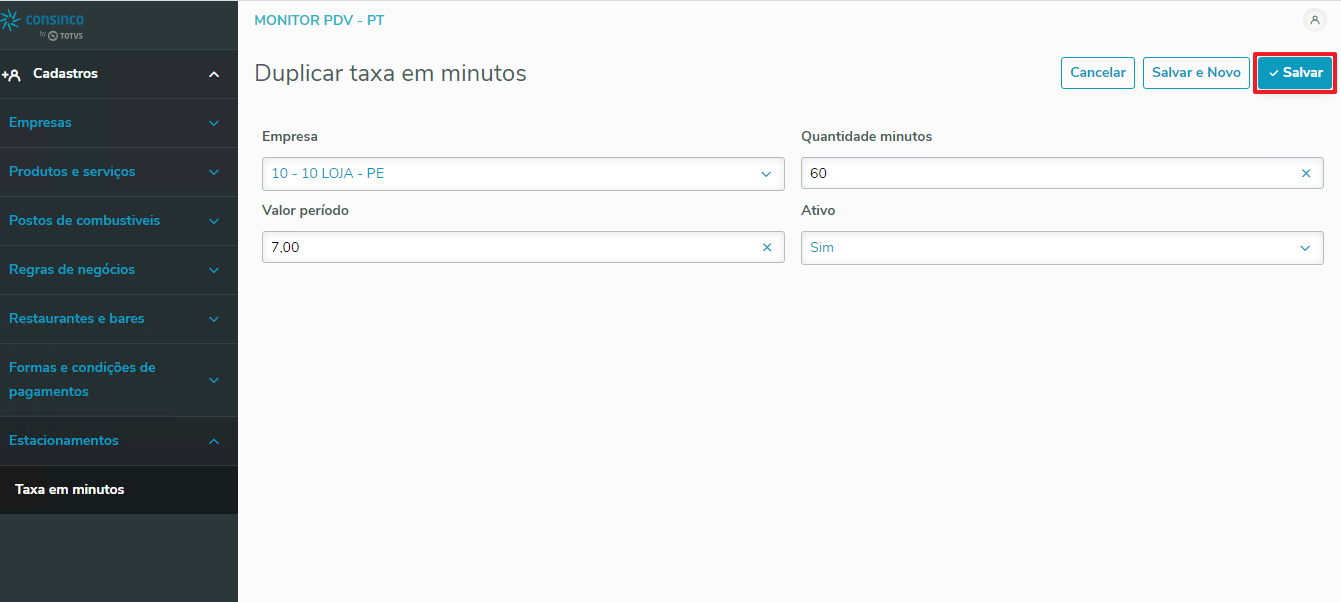Click the user profile avatar icon
This screenshot has width=1341, height=602.
point(1314,20)
